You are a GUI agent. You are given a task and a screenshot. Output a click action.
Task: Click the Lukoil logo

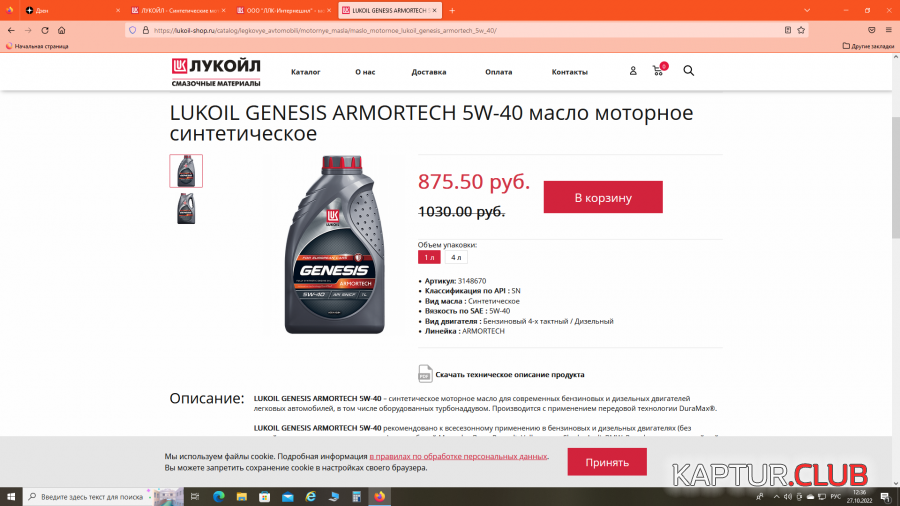[216, 72]
